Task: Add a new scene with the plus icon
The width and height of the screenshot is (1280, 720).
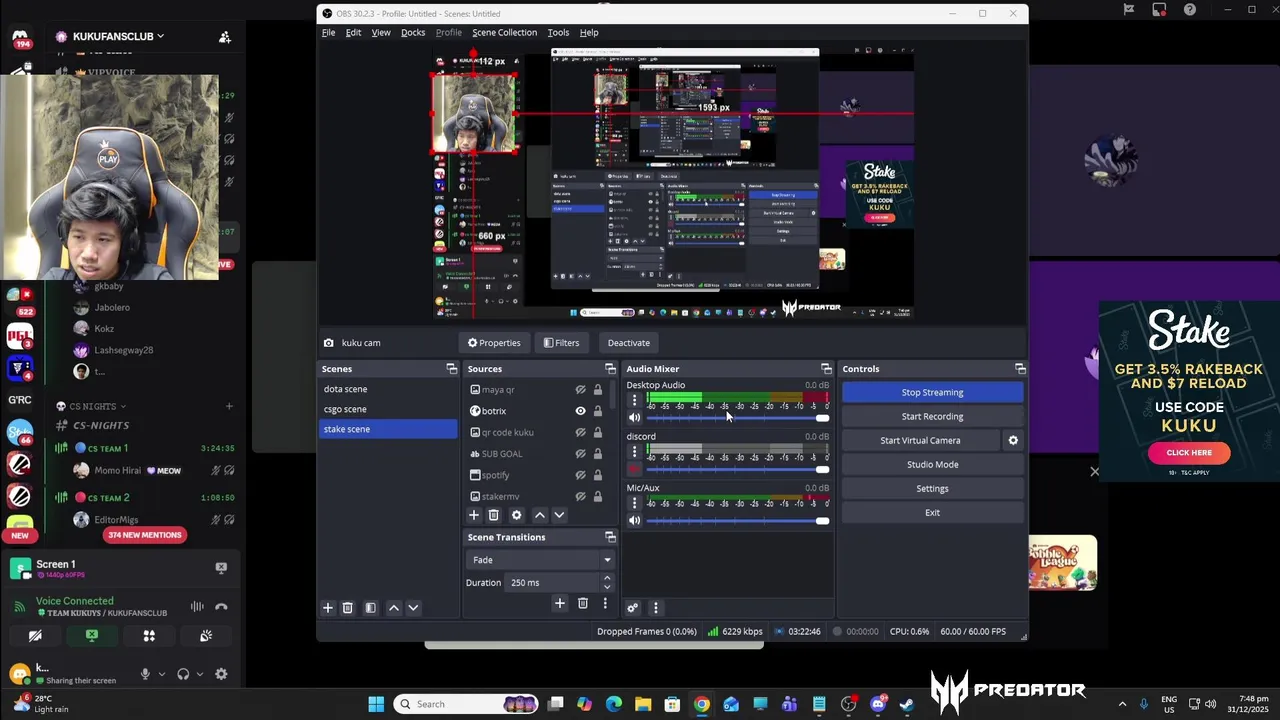Action: click(327, 608)
